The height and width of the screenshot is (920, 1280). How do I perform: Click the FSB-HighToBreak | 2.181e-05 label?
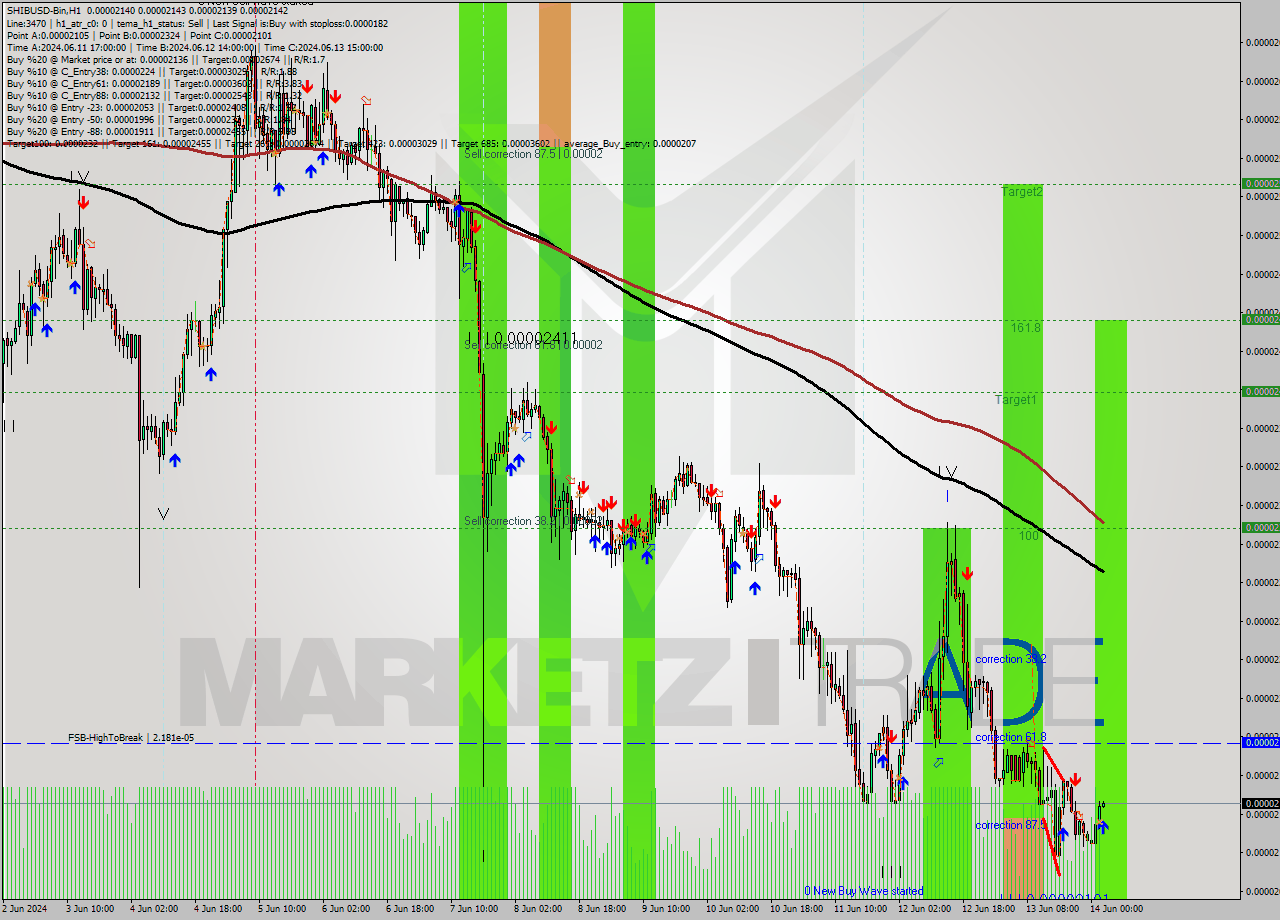pos(131,738)
